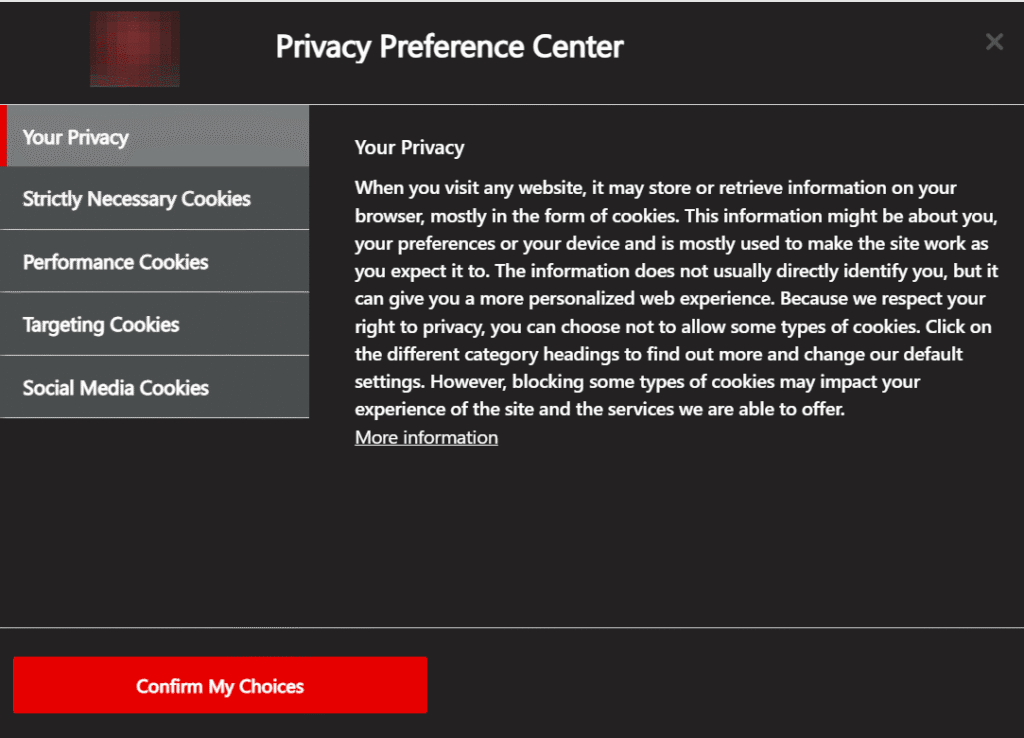Click the red active indicator beside Your Privacy
Viewport: 1024px width, 738px height.
(4, 136)
